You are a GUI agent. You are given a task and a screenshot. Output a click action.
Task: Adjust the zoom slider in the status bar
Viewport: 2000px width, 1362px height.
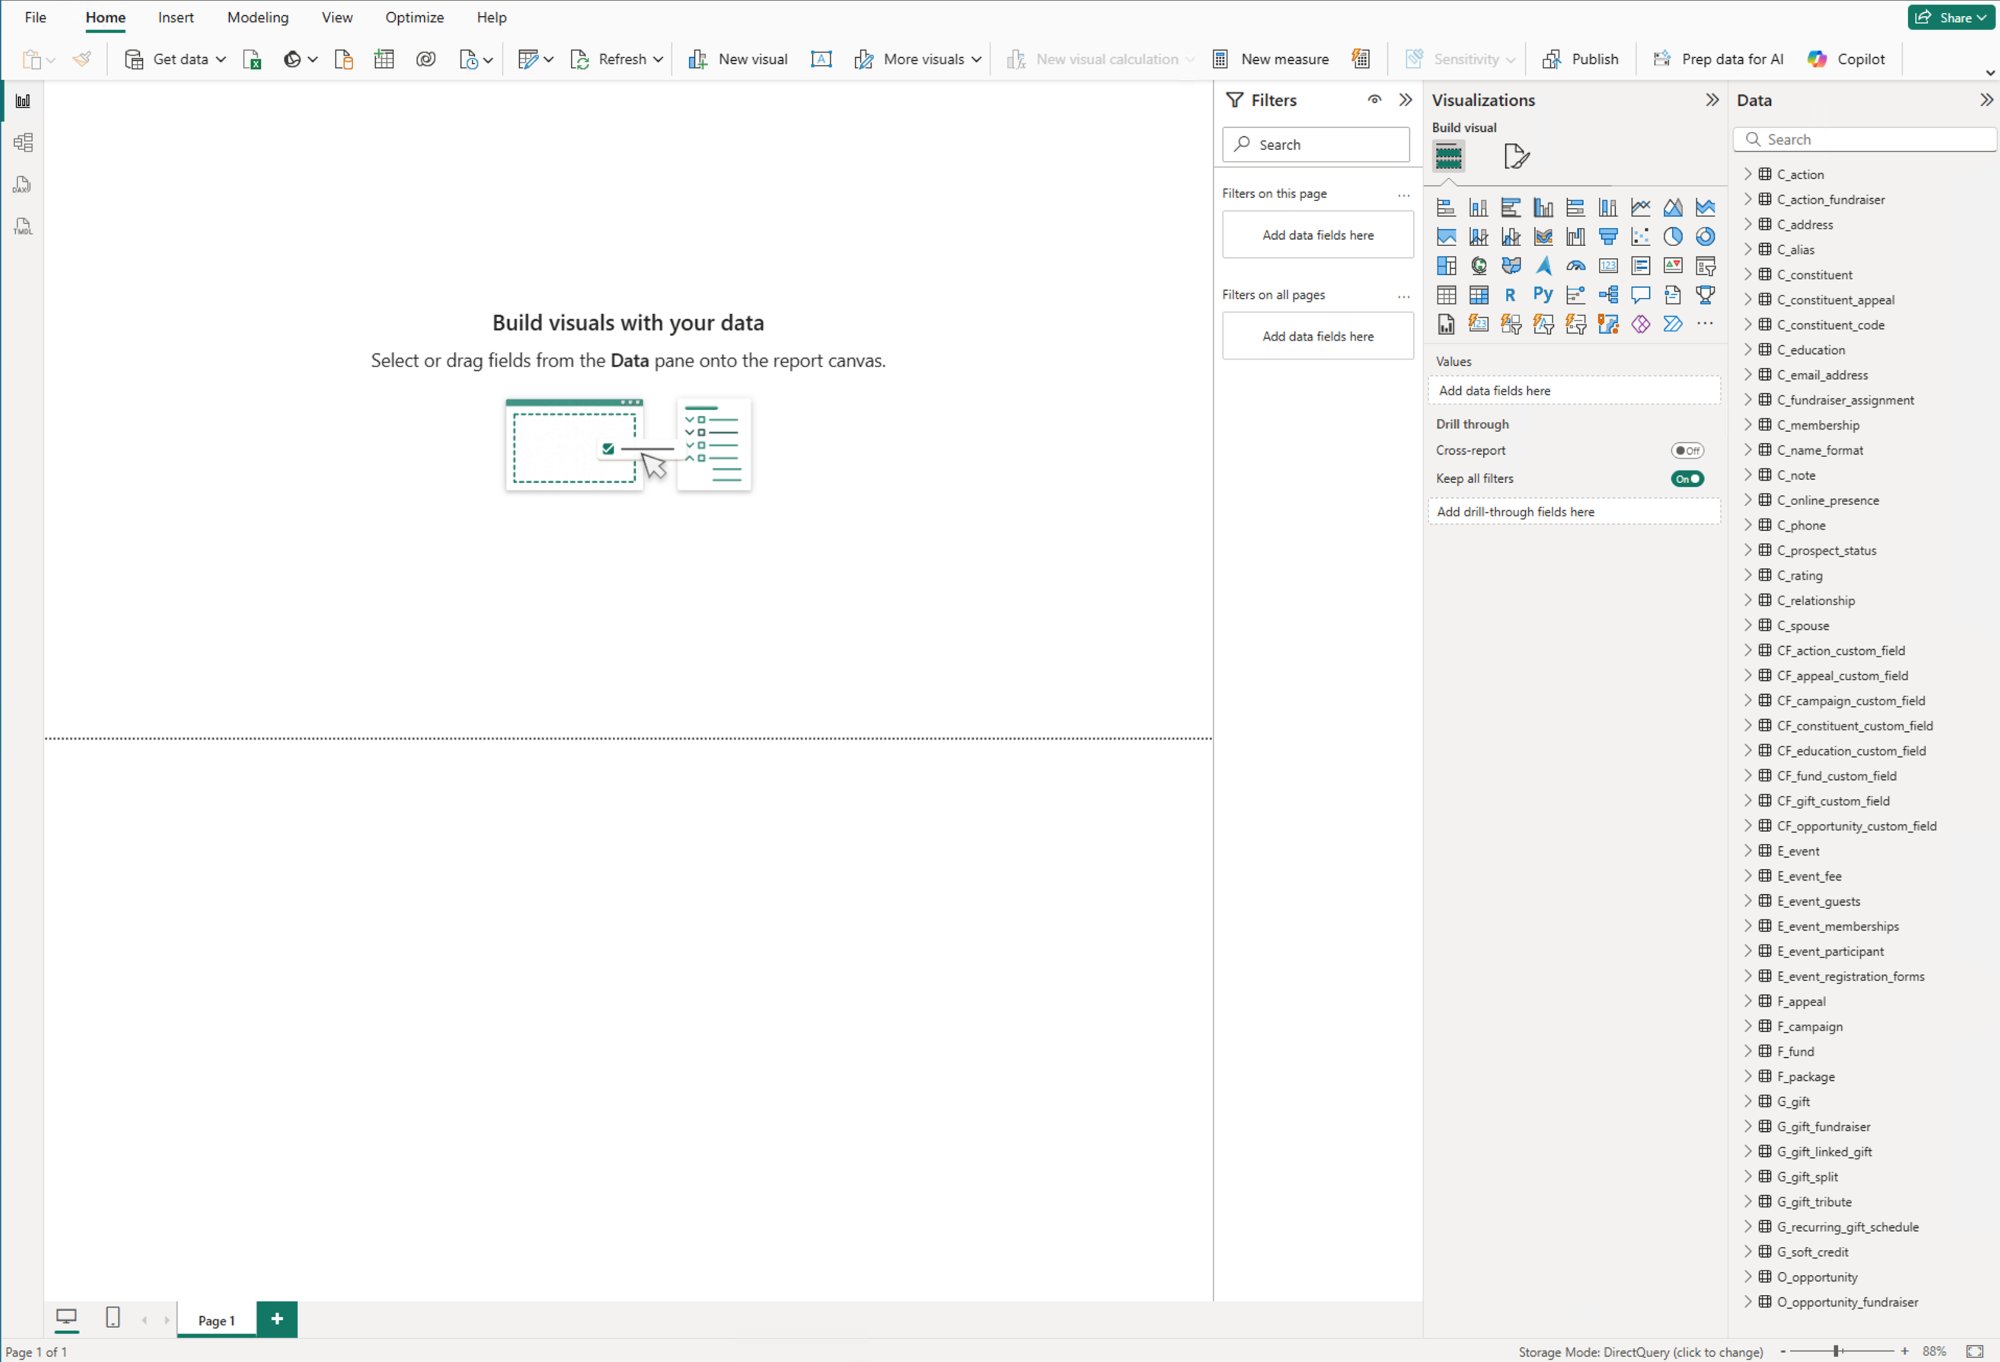[x=1838, y=1350]
